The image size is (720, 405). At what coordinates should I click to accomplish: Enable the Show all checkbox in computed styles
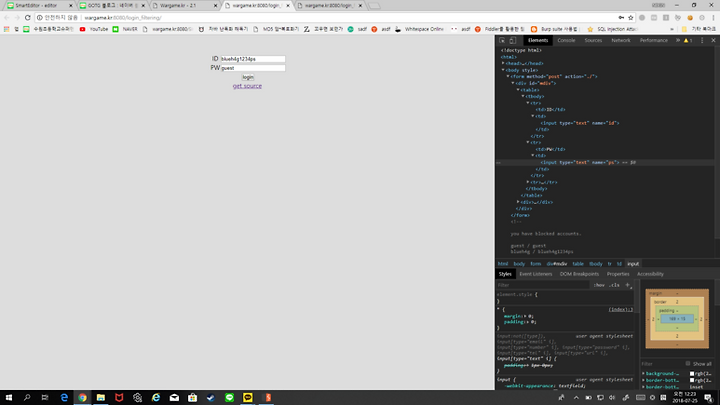pyautogui.click(x=688, y=364)
